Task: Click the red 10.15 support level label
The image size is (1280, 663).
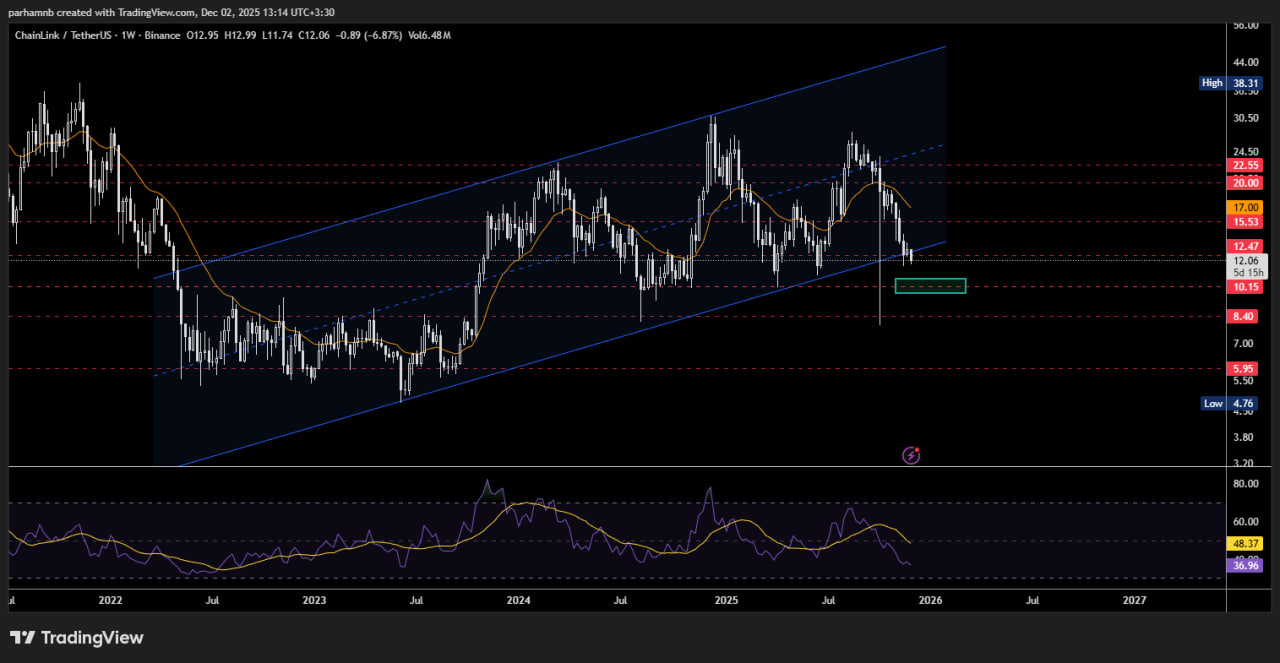Action: click(x=1245, y=287)
